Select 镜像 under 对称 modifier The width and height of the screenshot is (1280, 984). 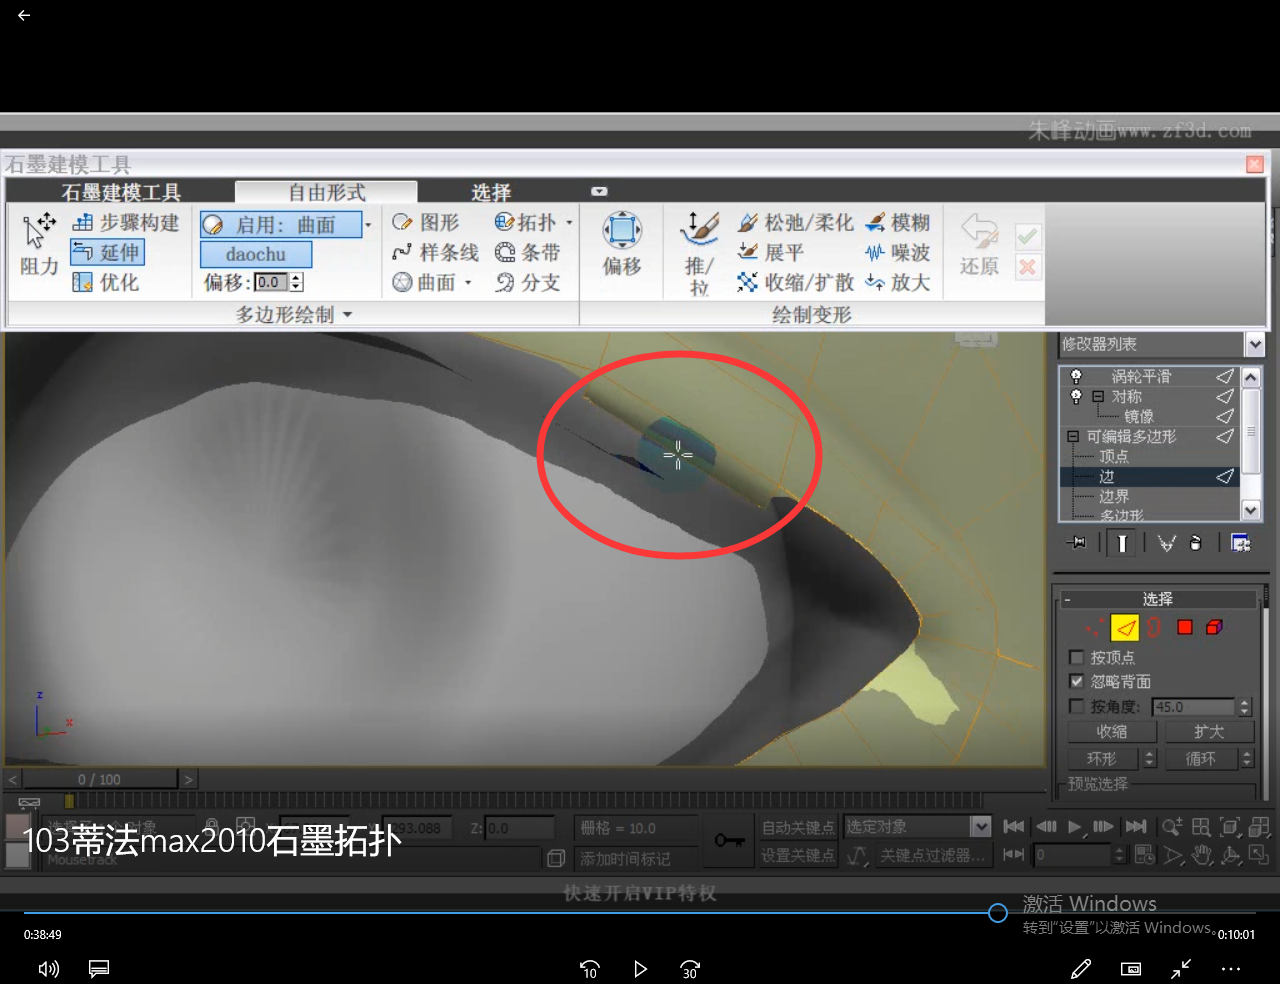tap(1138, 416)
